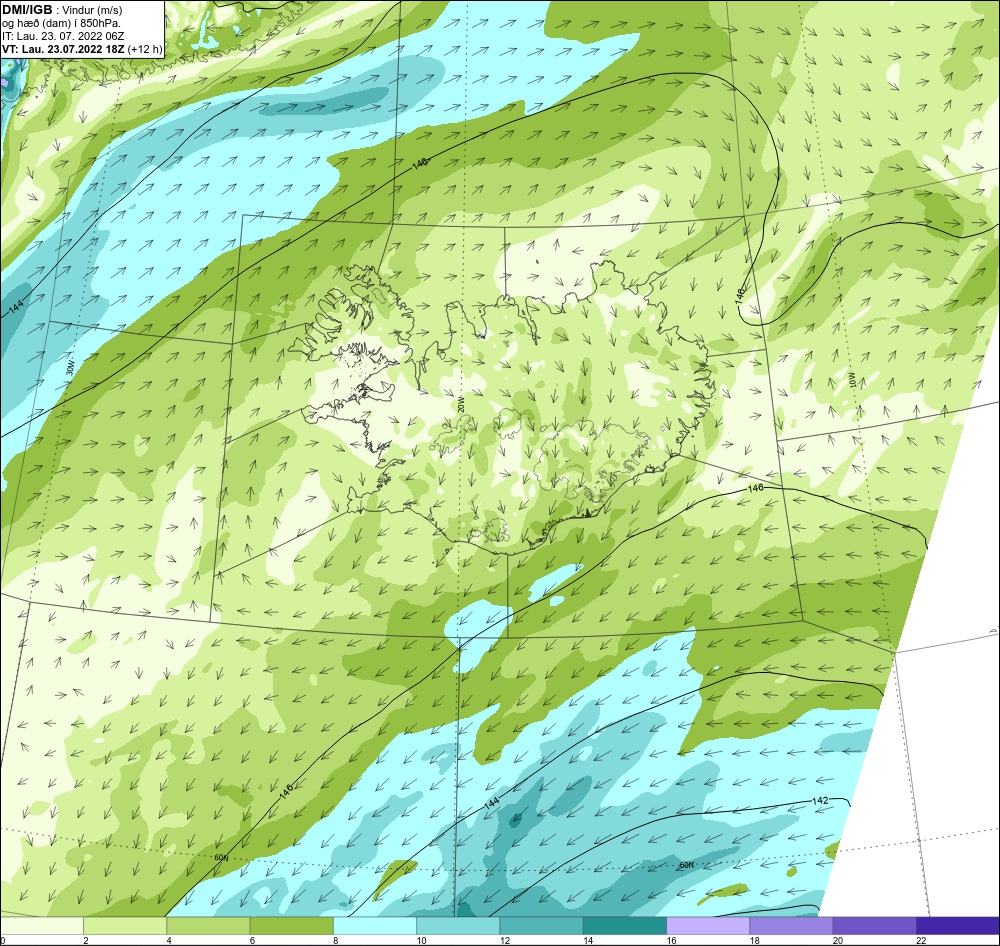Click the 4–6 m/s green legend swatch
The image size is (1000, 946).
[209, 925]
